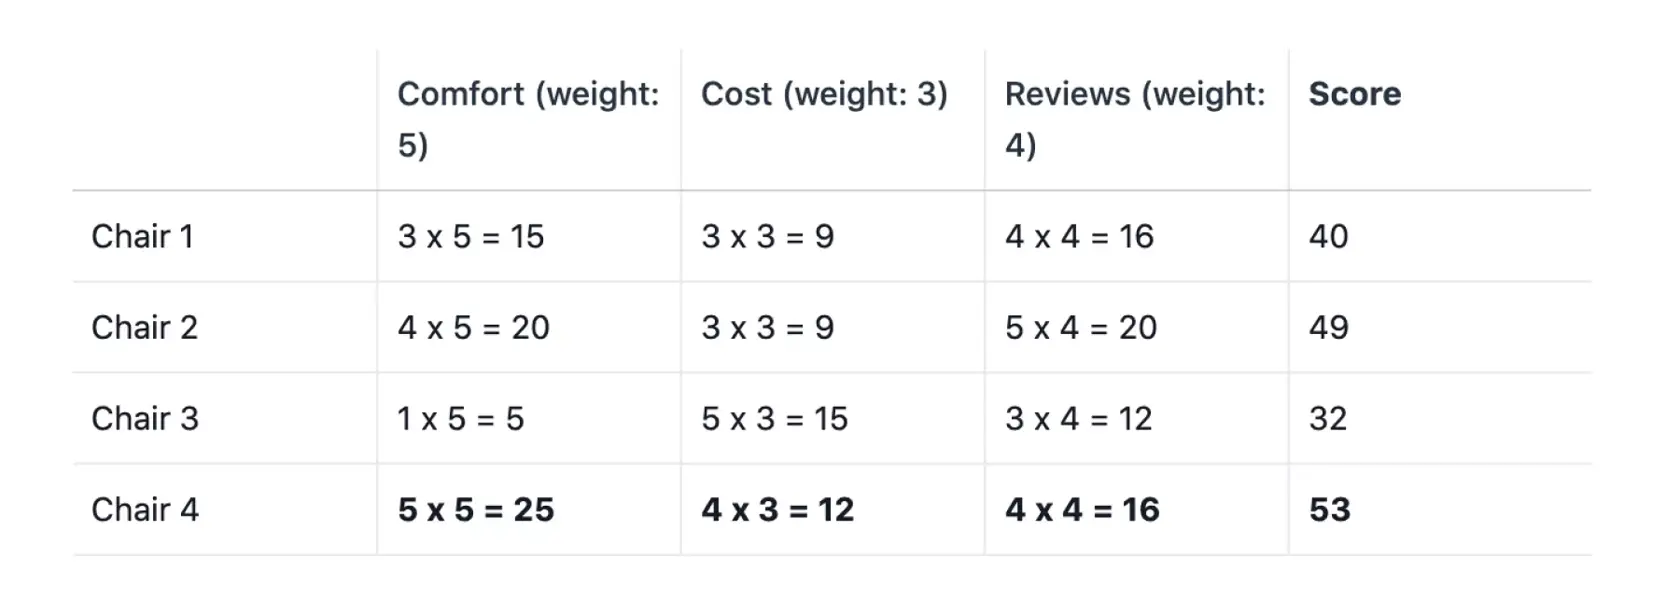1680x600 pixels.
Task: Select the Chair 2 row label
Action: (145, 328)
